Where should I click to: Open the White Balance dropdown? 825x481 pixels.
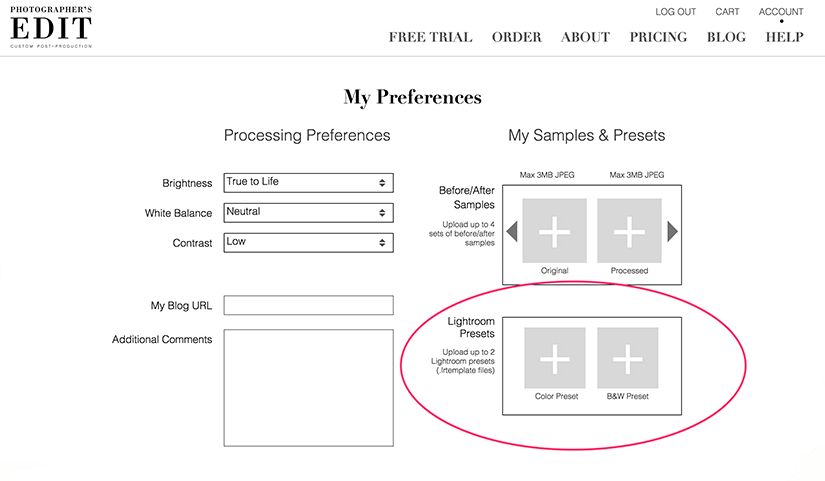click(x=308, y=212)
